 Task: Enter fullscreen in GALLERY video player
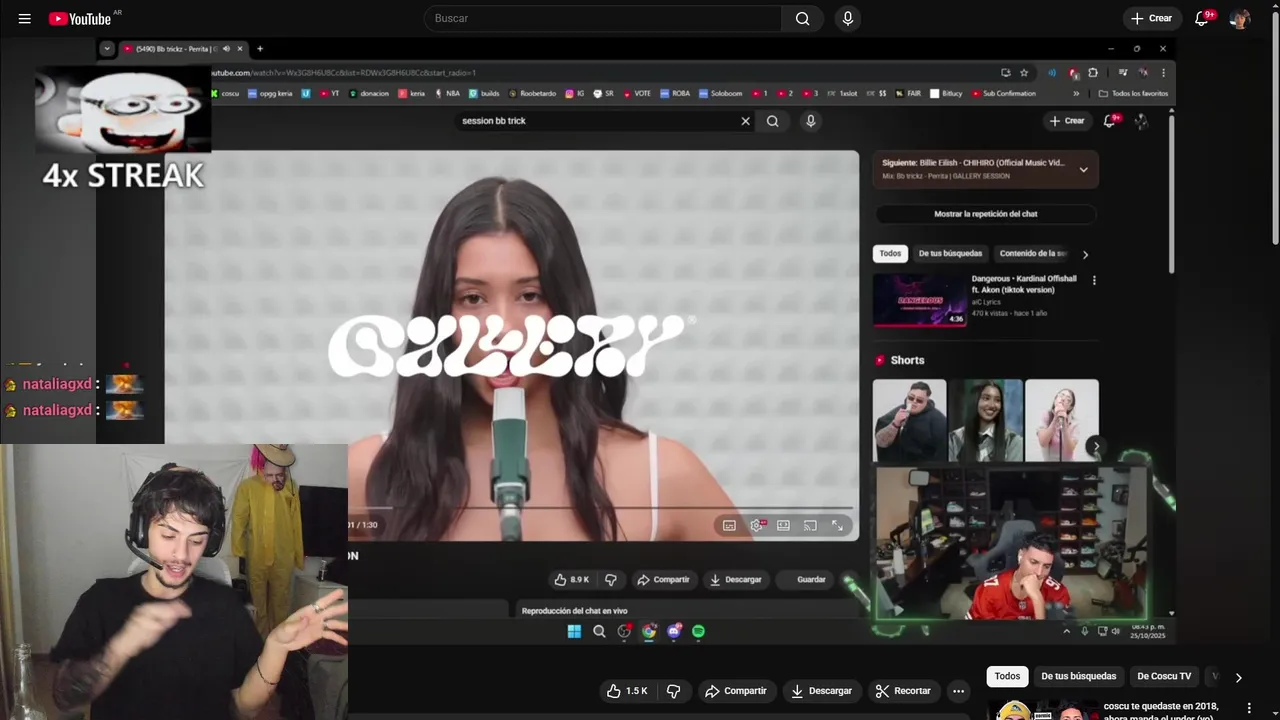[x=837, y=525]
